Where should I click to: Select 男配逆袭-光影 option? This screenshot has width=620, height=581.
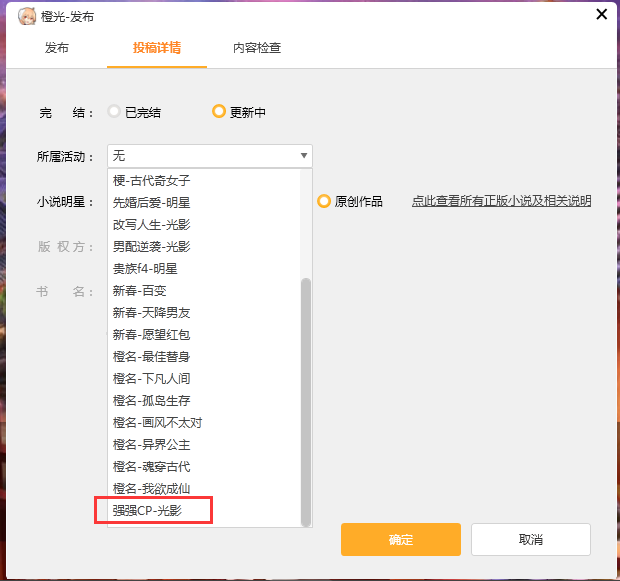151,246
